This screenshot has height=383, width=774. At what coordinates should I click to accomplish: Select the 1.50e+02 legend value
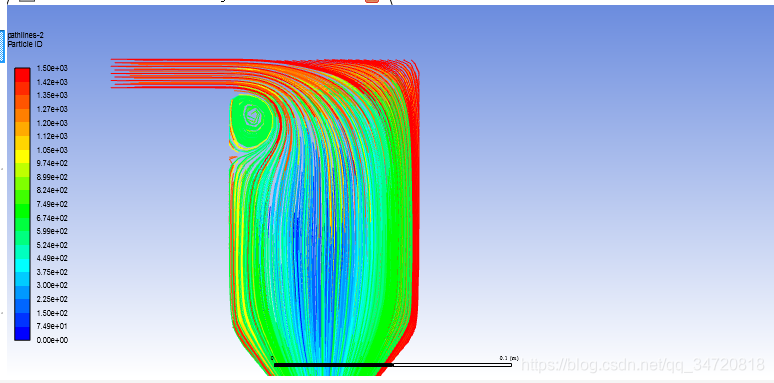point(52,313)
